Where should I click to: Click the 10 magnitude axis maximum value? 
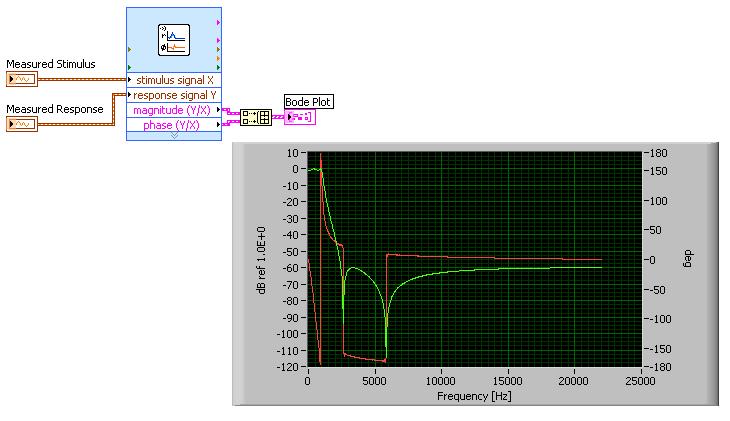294,153
